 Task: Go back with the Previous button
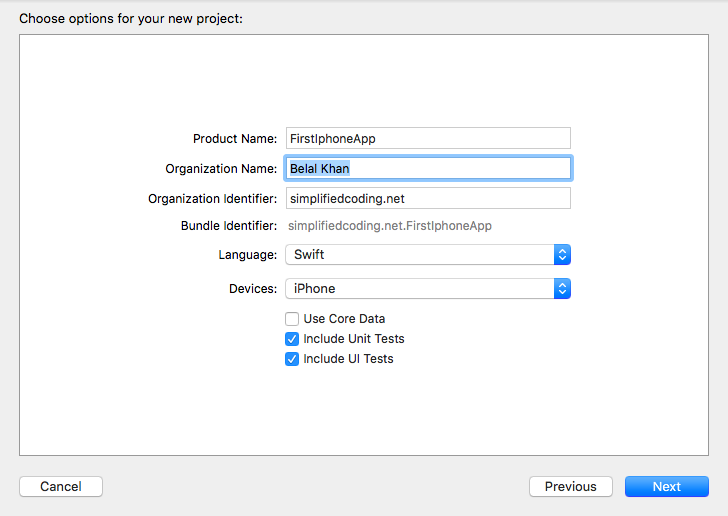571,486
